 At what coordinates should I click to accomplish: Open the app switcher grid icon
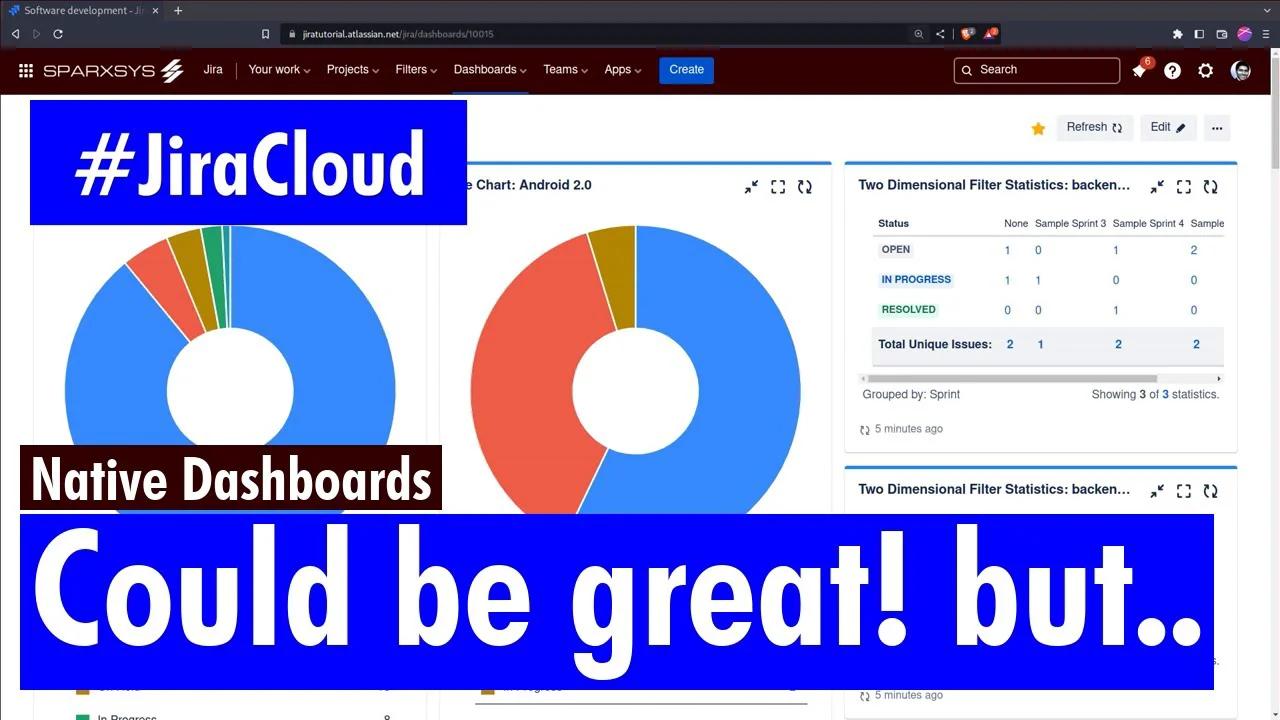click(26, 70)
